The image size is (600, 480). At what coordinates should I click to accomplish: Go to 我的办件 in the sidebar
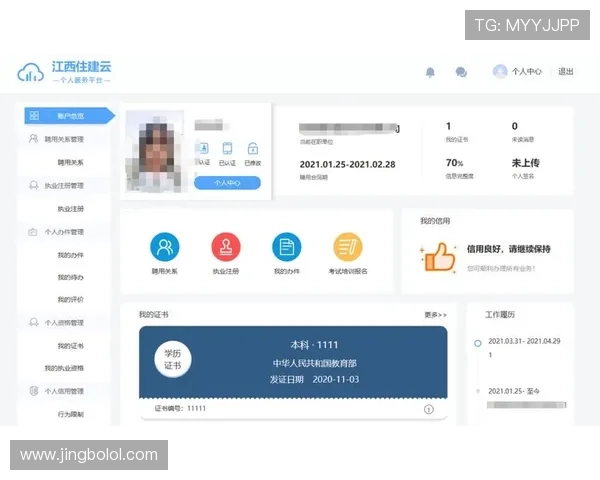(x=70, y=255)
